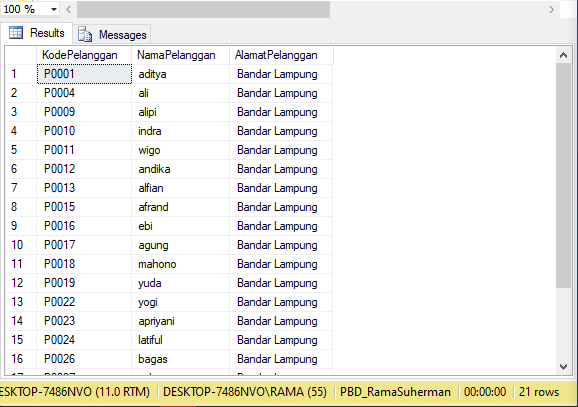Viewport: 578px width, 407px height.
Task: Select cell P0015
Action: 84,207
